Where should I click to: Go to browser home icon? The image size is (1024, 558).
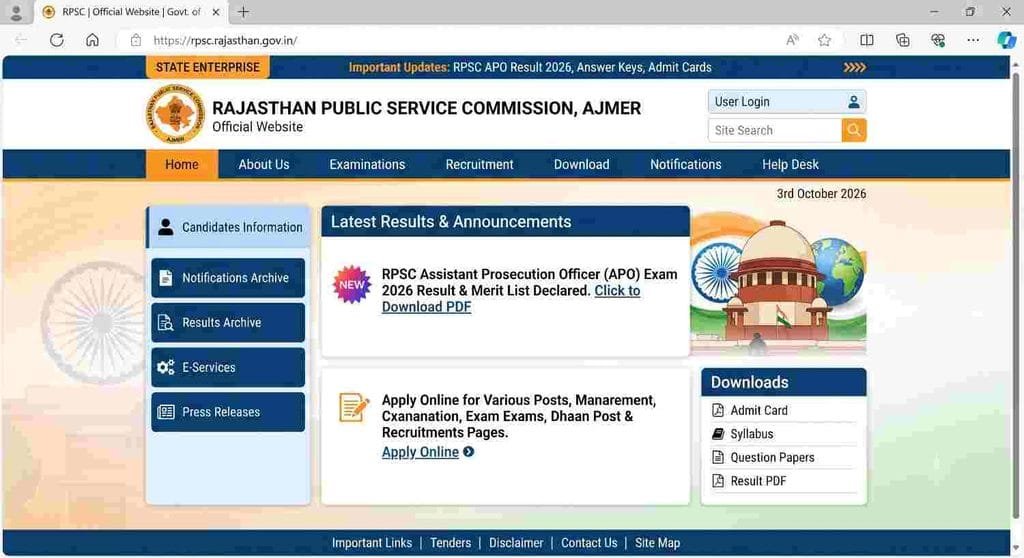(92, 40)
